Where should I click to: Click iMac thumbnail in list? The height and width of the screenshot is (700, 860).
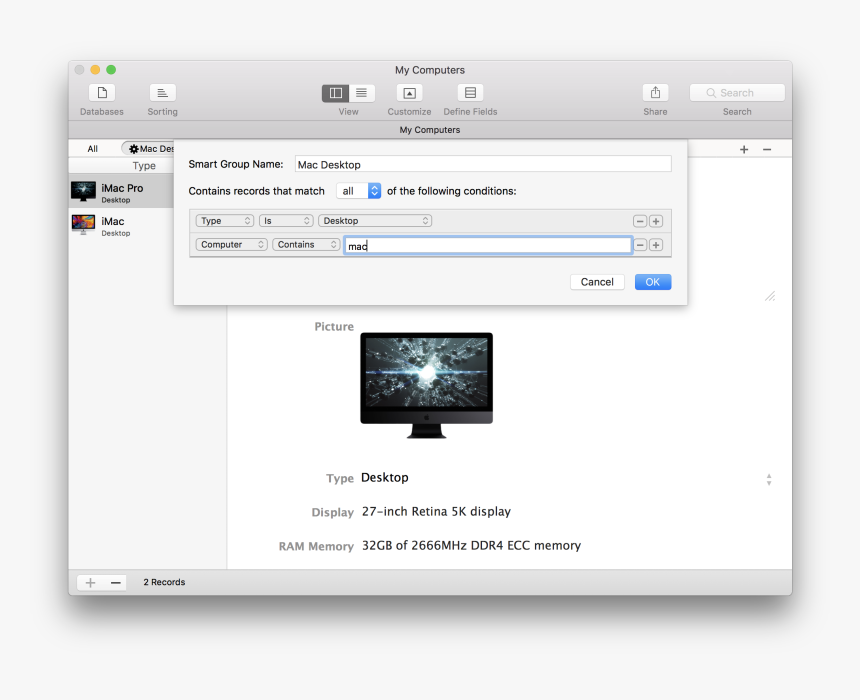click(83, 225)
